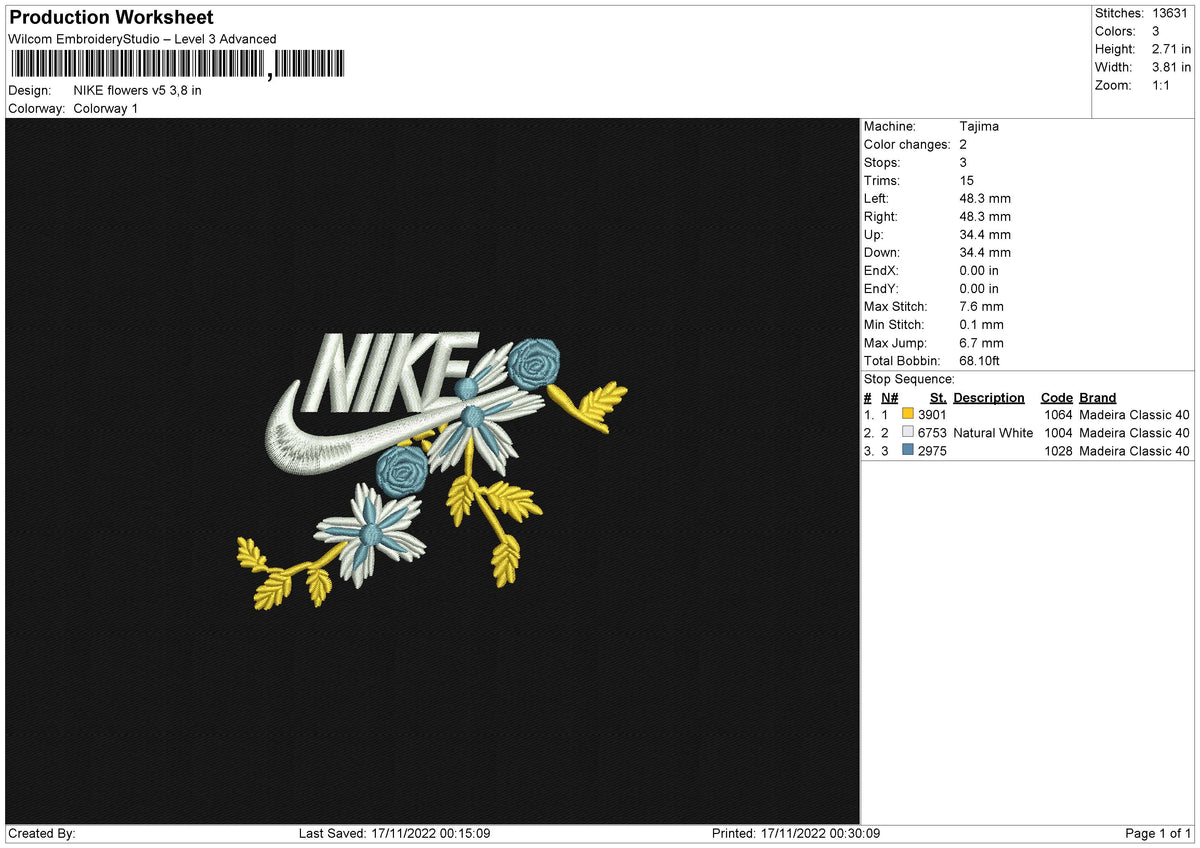
Task: Click 'Wilcom EmbroideryStudio – Level 3 Advanced' text
Action: coord(142,39)
